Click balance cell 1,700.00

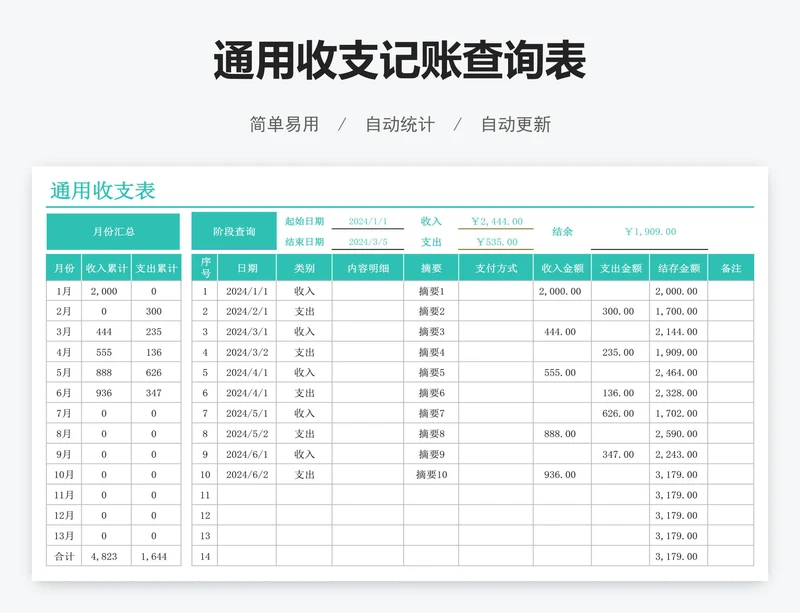coord(677,311)
